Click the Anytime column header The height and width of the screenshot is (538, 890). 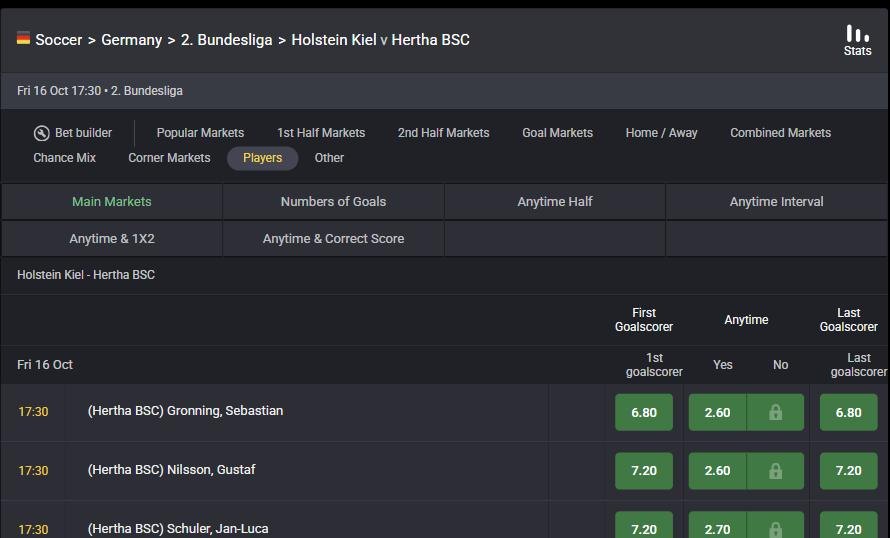746,320
